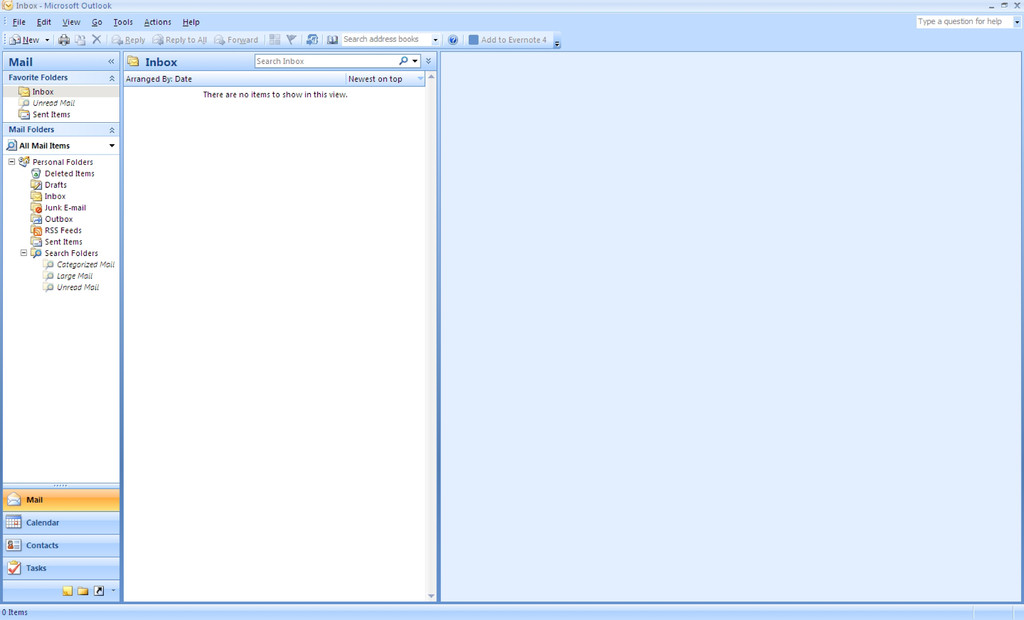Click the Follow Up flag icon

(291, 40)
